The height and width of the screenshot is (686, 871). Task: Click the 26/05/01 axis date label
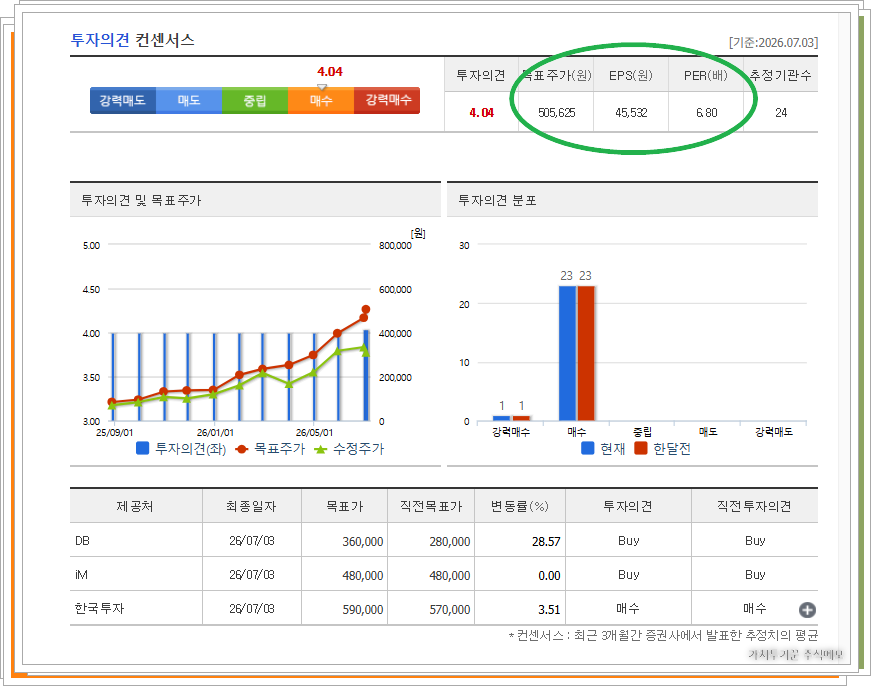(x=314, y=433)
